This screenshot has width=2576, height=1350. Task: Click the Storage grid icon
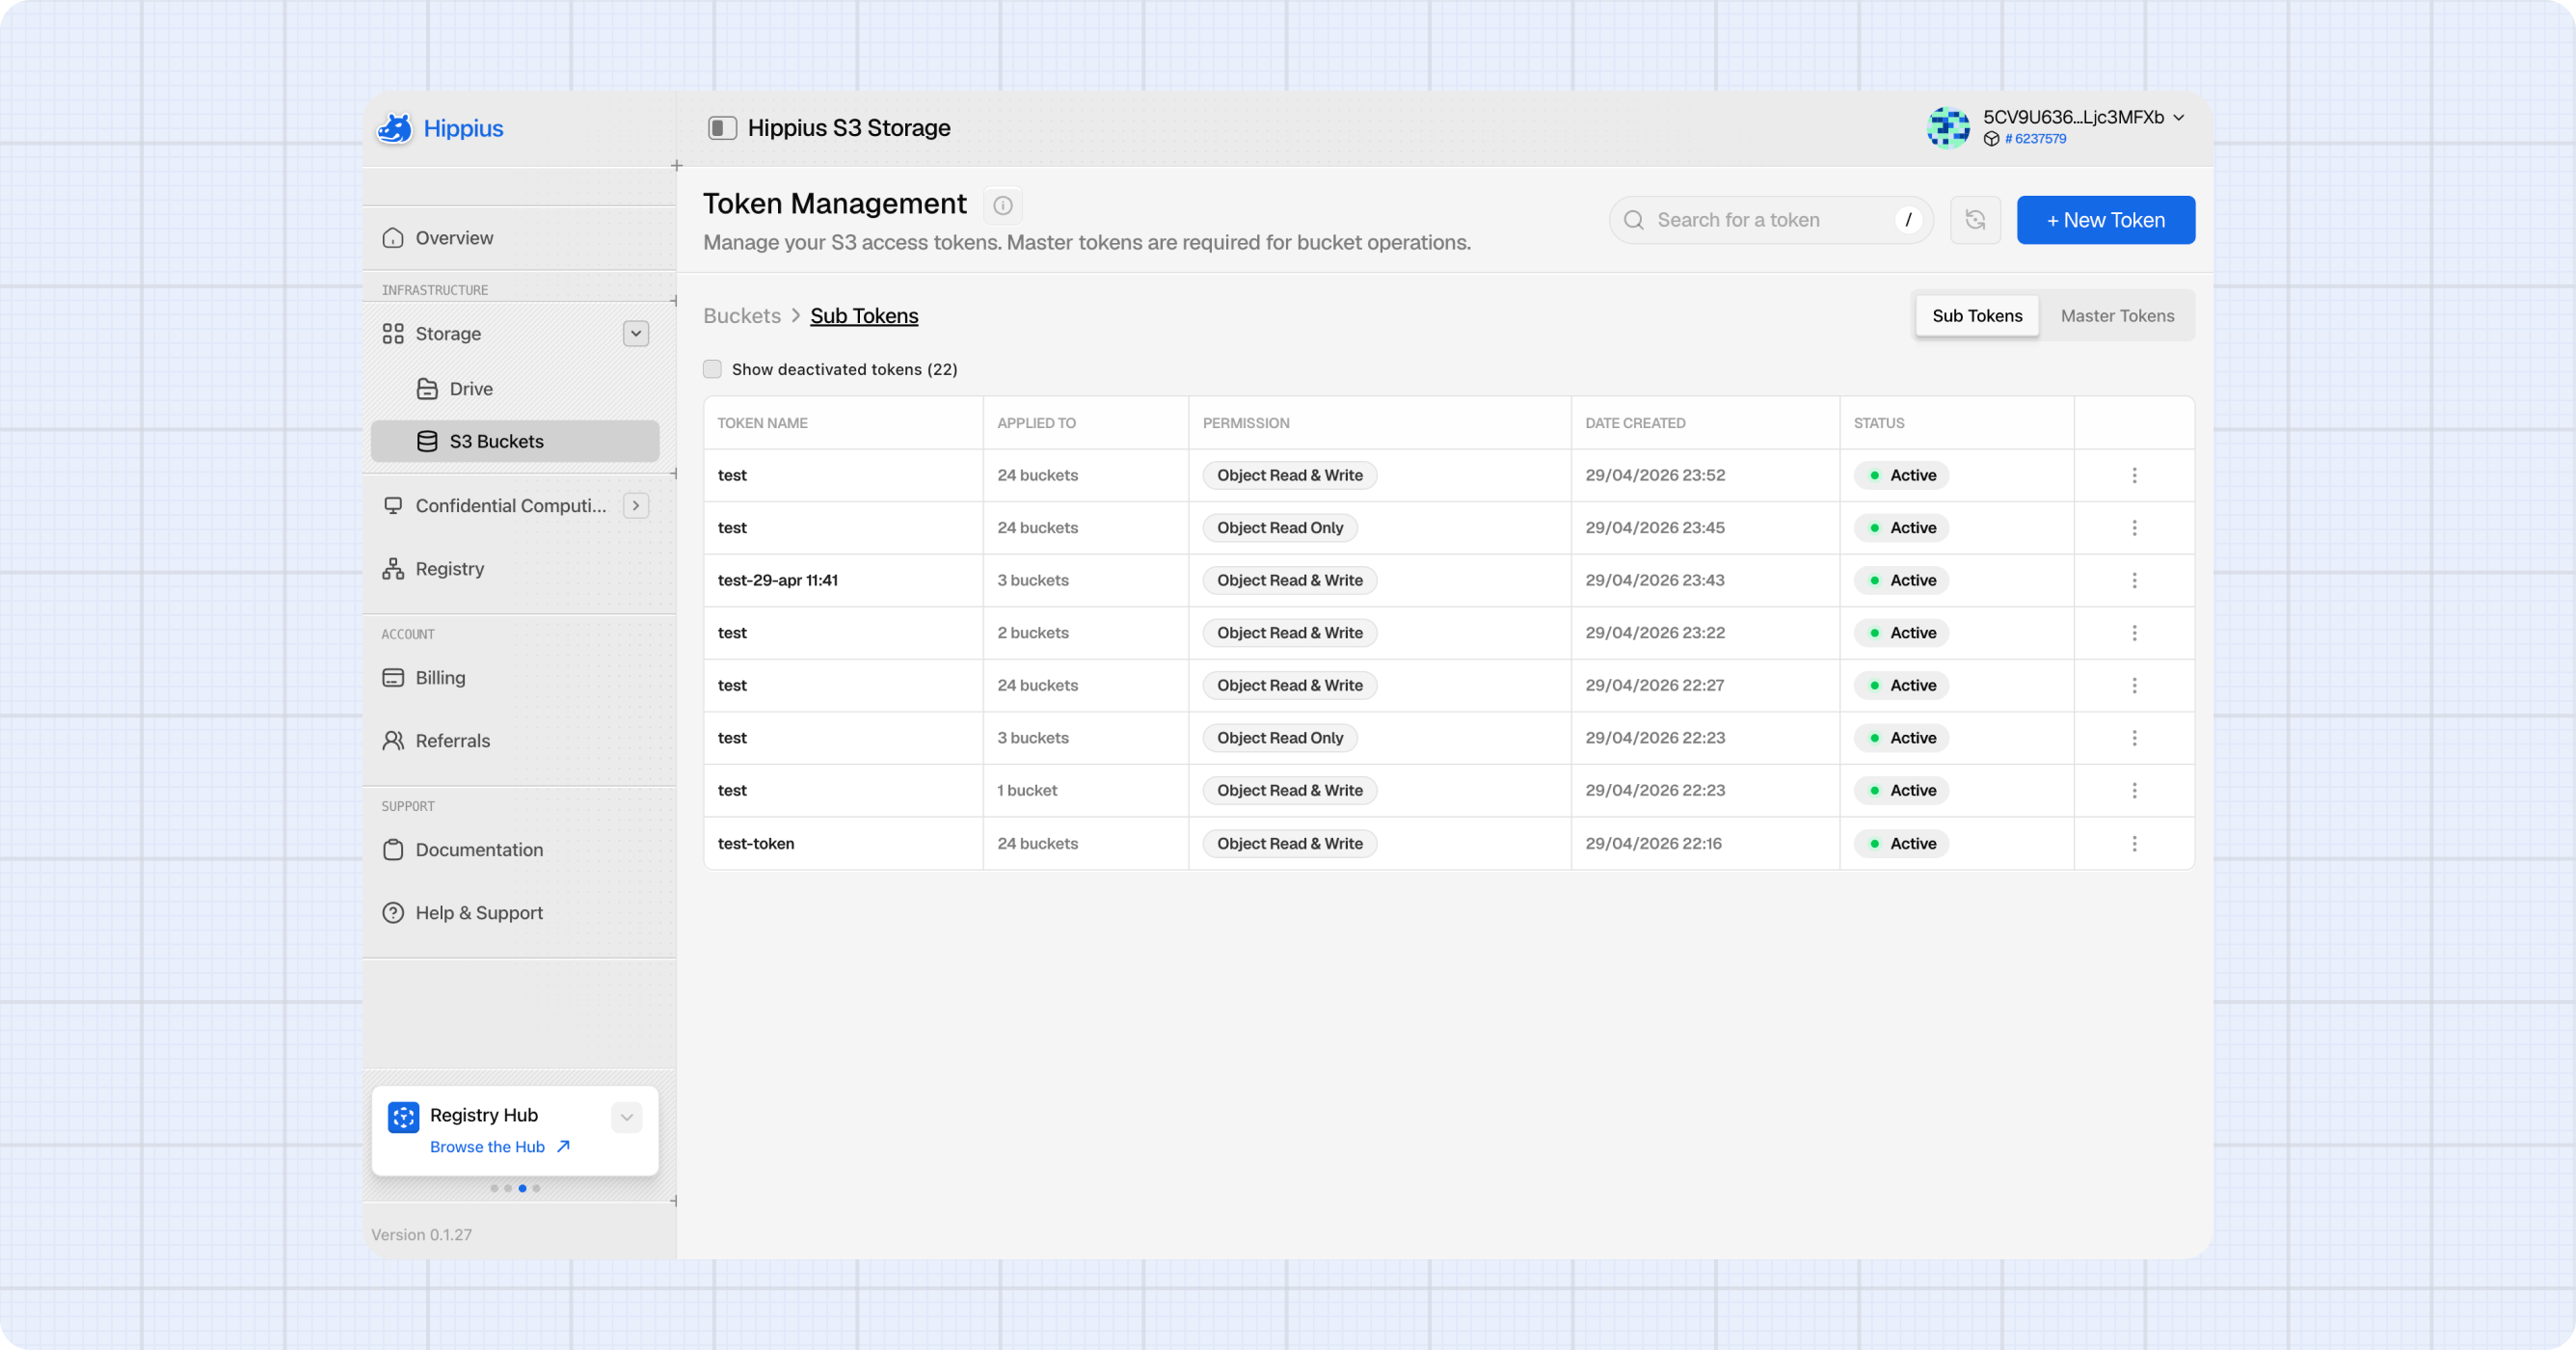[x=393, y=334]
